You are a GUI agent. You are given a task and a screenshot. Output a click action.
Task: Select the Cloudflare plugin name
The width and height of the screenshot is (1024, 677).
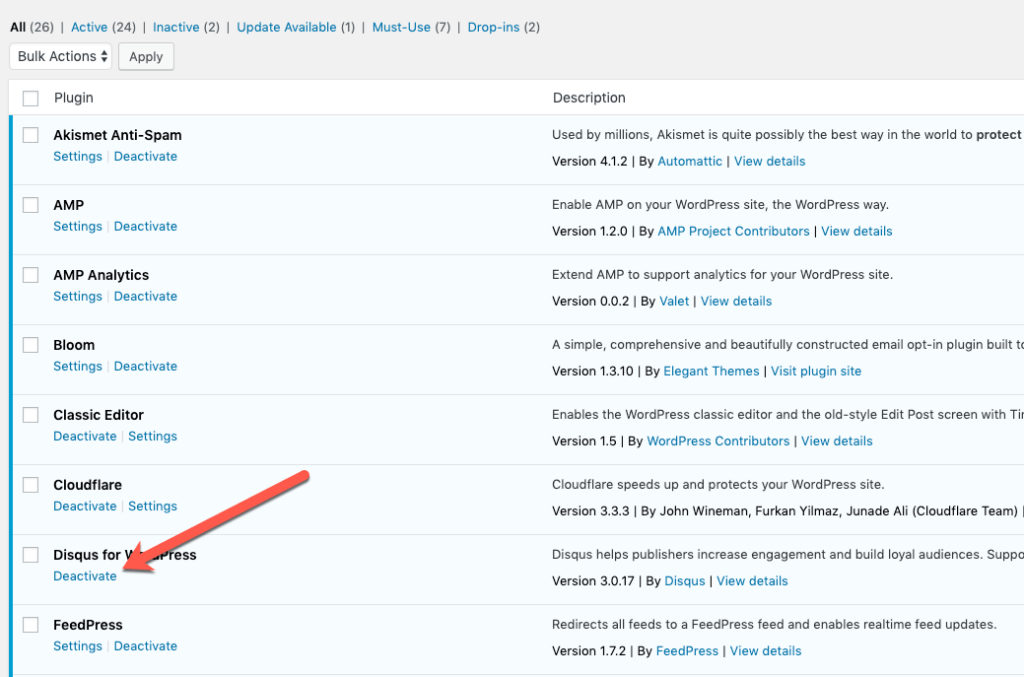coord(88,484)
